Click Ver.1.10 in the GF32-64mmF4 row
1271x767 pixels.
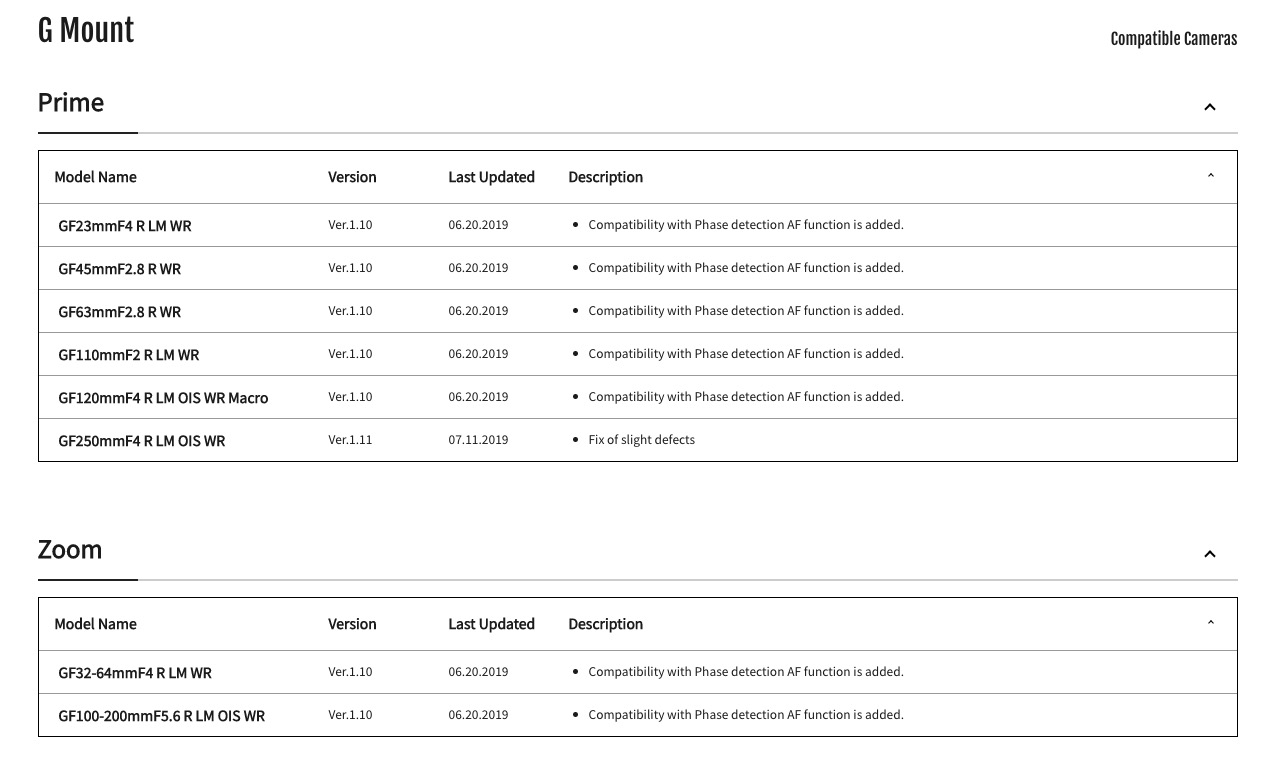tap(350, 672)
